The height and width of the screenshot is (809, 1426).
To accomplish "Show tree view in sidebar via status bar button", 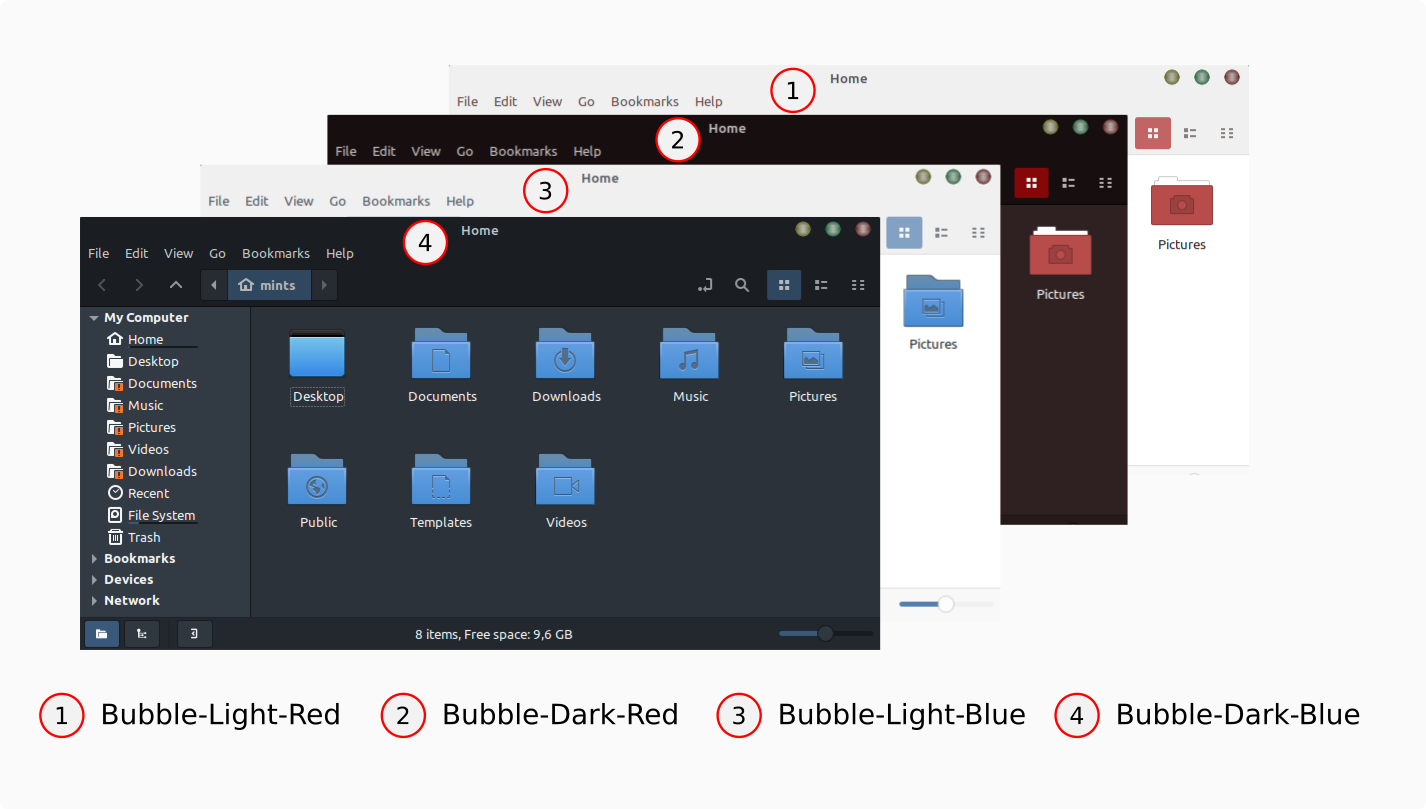I will tap(142, 633).
